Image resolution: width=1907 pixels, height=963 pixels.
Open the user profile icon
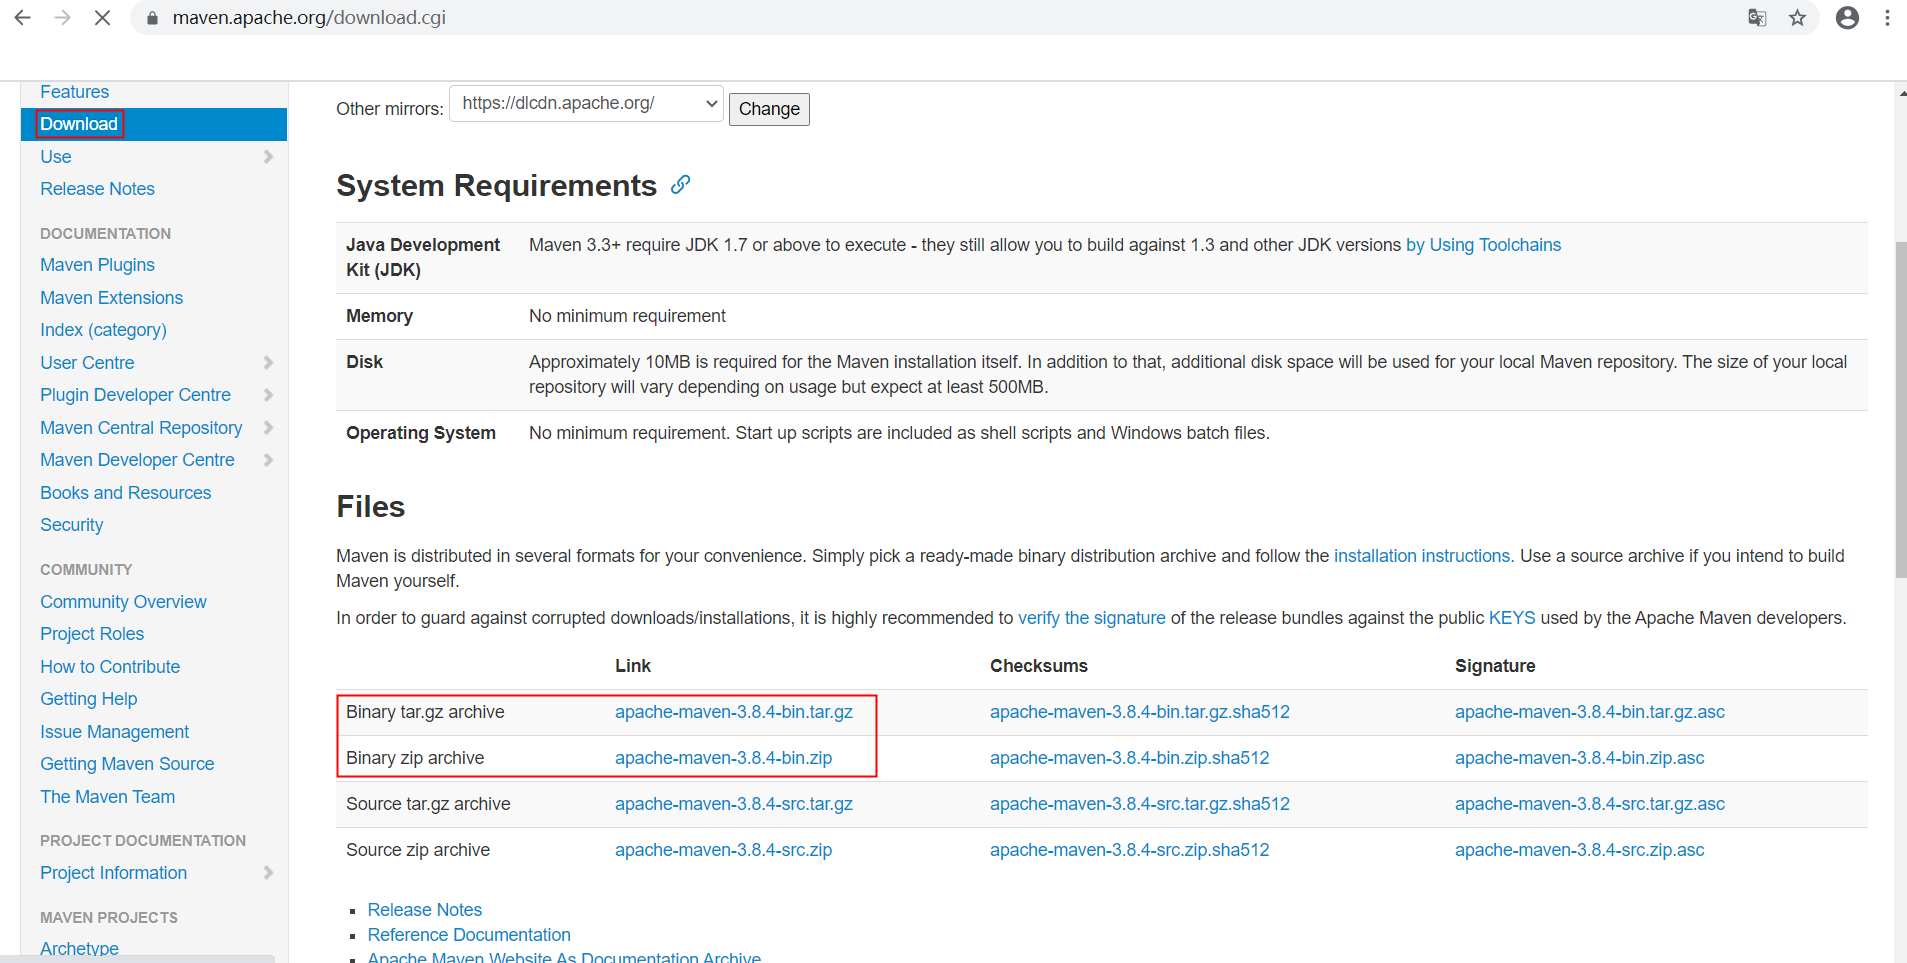[x=1847, y=18]
